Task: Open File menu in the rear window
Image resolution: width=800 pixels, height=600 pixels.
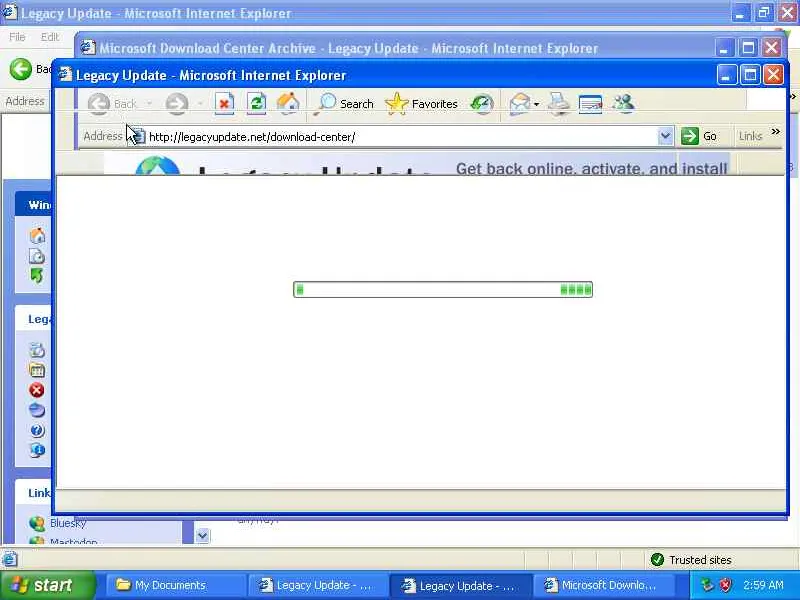Action: coord(17,37)
